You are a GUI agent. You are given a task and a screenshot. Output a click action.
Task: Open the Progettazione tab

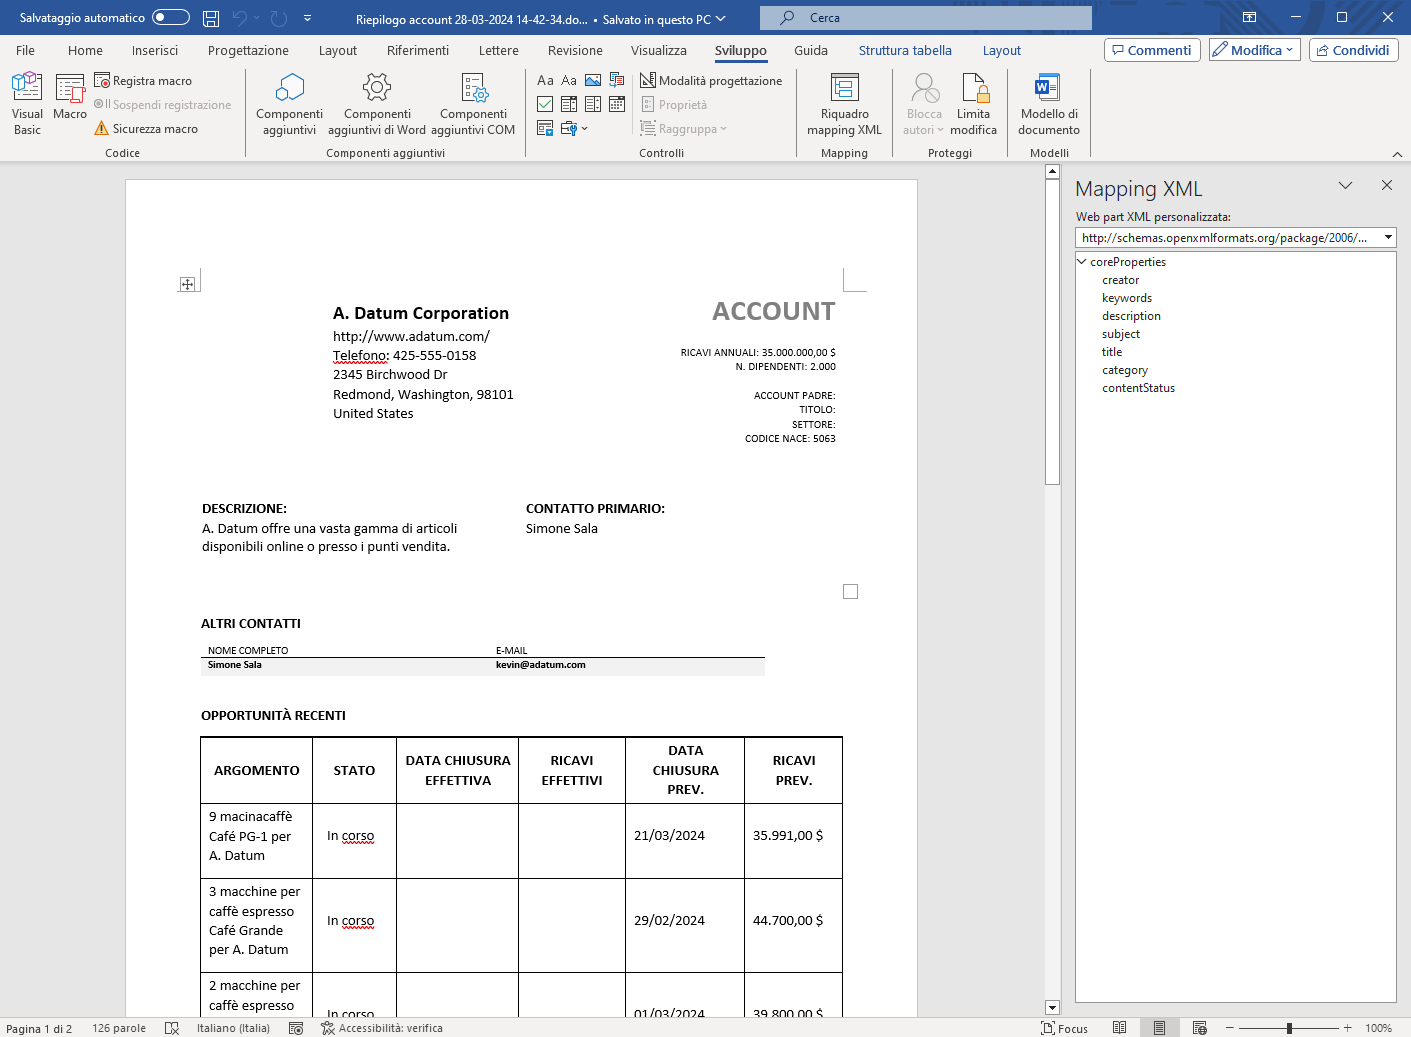click(248, 50)
